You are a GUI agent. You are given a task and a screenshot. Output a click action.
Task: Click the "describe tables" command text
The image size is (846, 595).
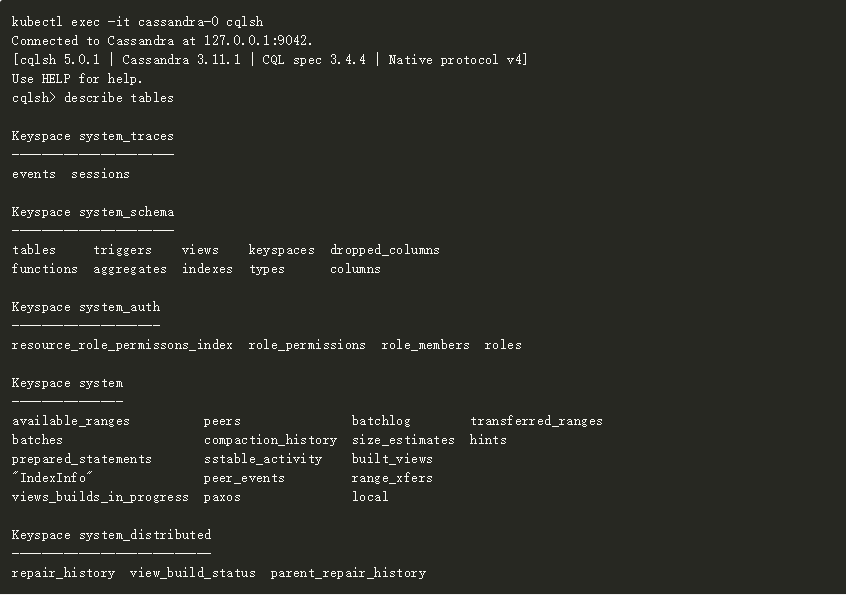click(119, 98)
